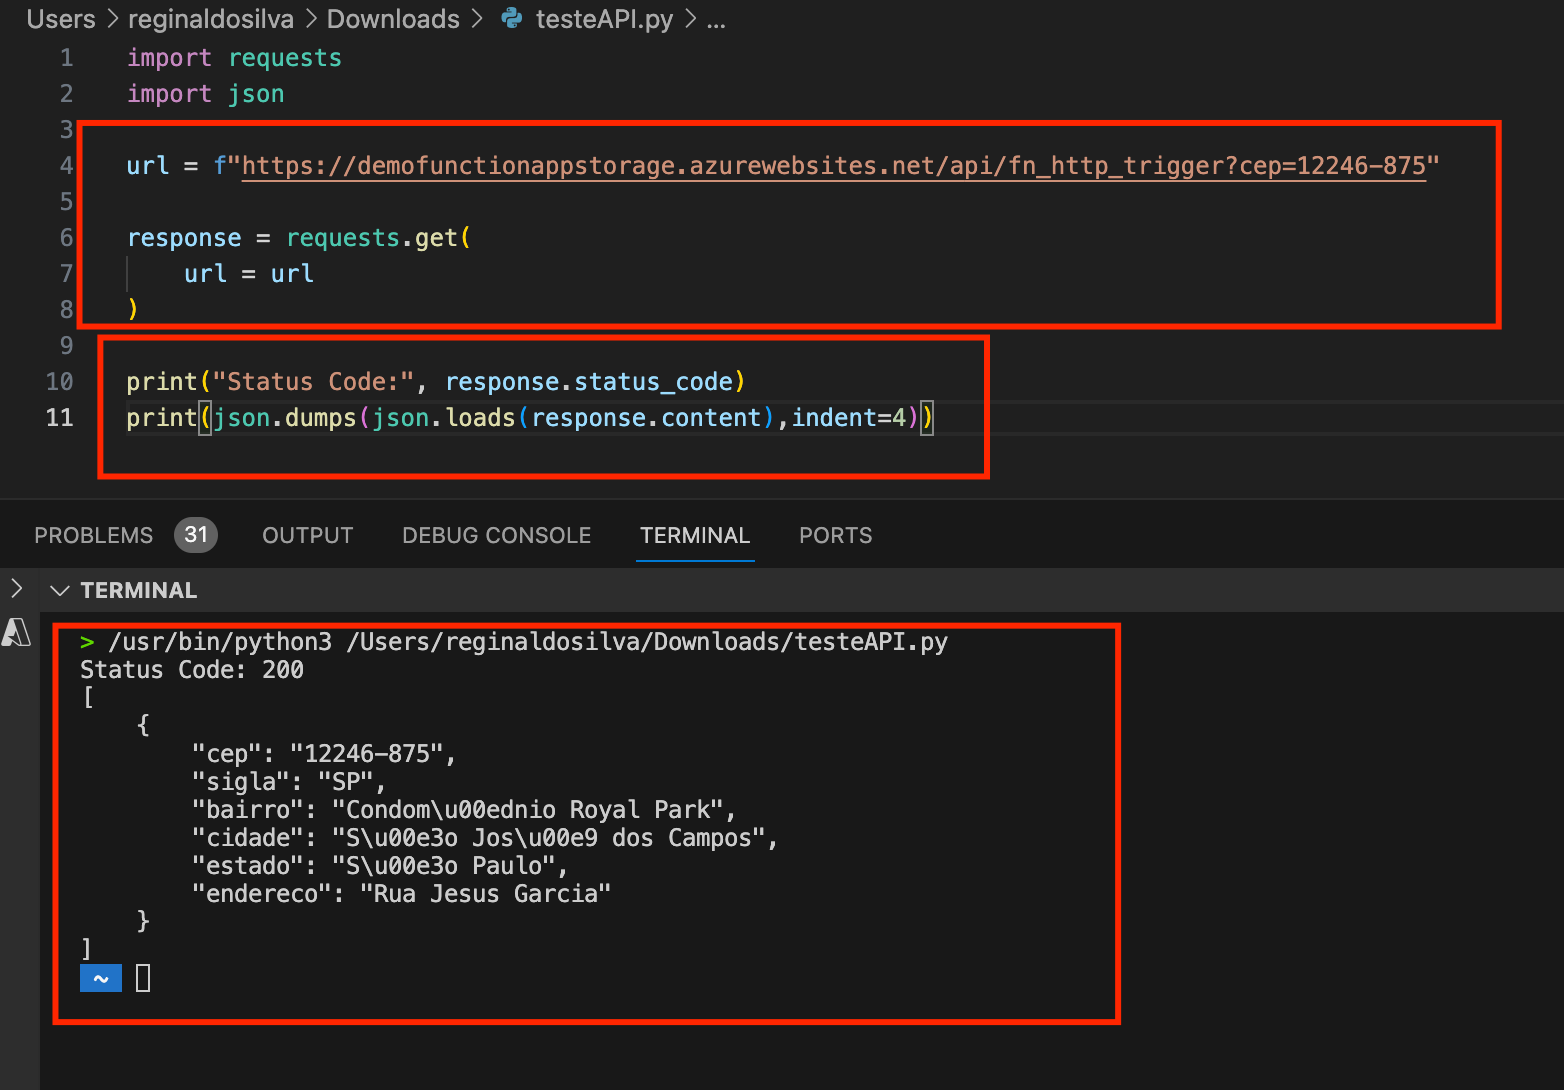Click 'import json' on line 2

coord(205,94)
